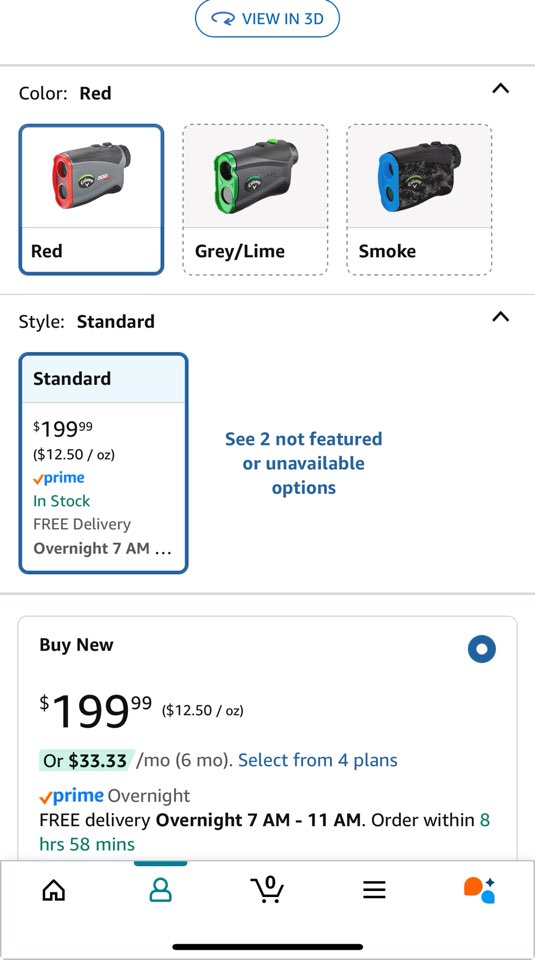Viewport: 535px width, 960px height.
Task: Collapse the Style section chevron
Action: (x=501, y=317)
